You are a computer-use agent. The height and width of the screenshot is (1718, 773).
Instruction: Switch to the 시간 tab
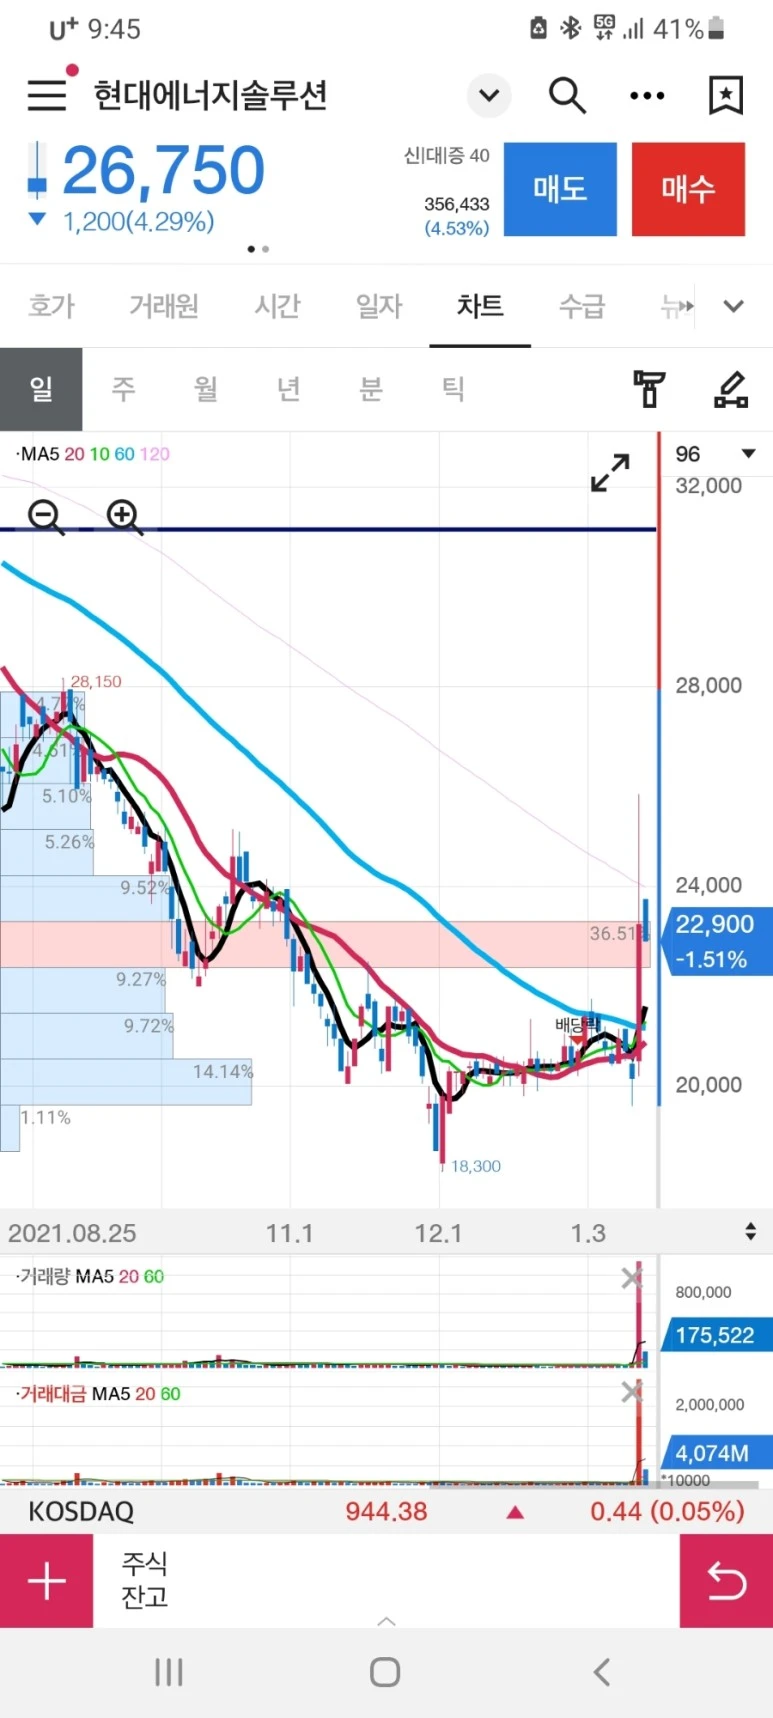277,306
